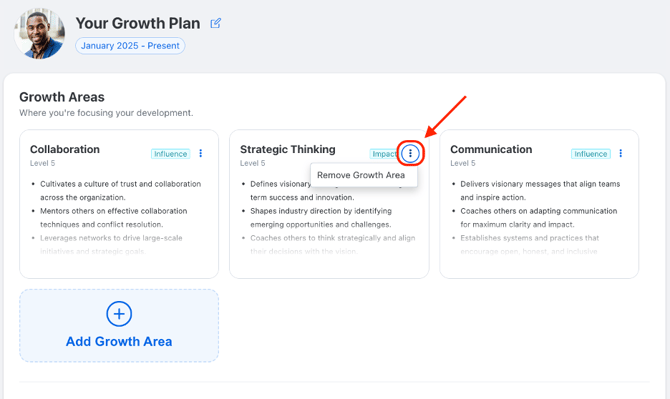Click the Impact tag on Strategic Thinking
Screen dimensions: 670x399
[x=384, y=154]
